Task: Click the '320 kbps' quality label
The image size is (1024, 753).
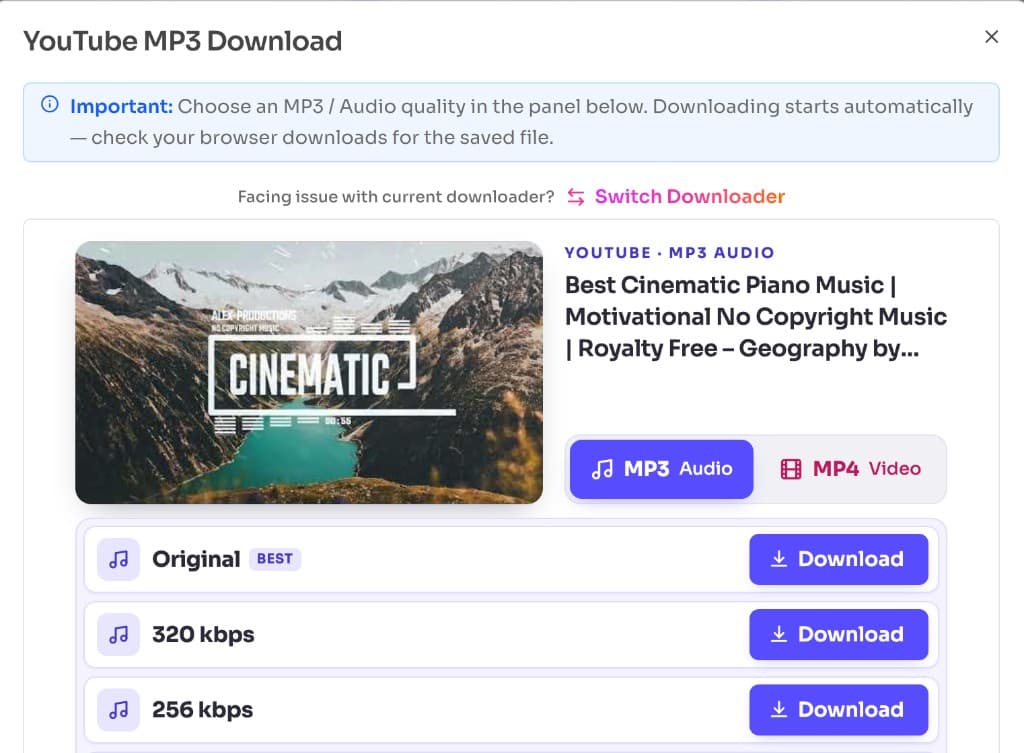Action: 203,634
